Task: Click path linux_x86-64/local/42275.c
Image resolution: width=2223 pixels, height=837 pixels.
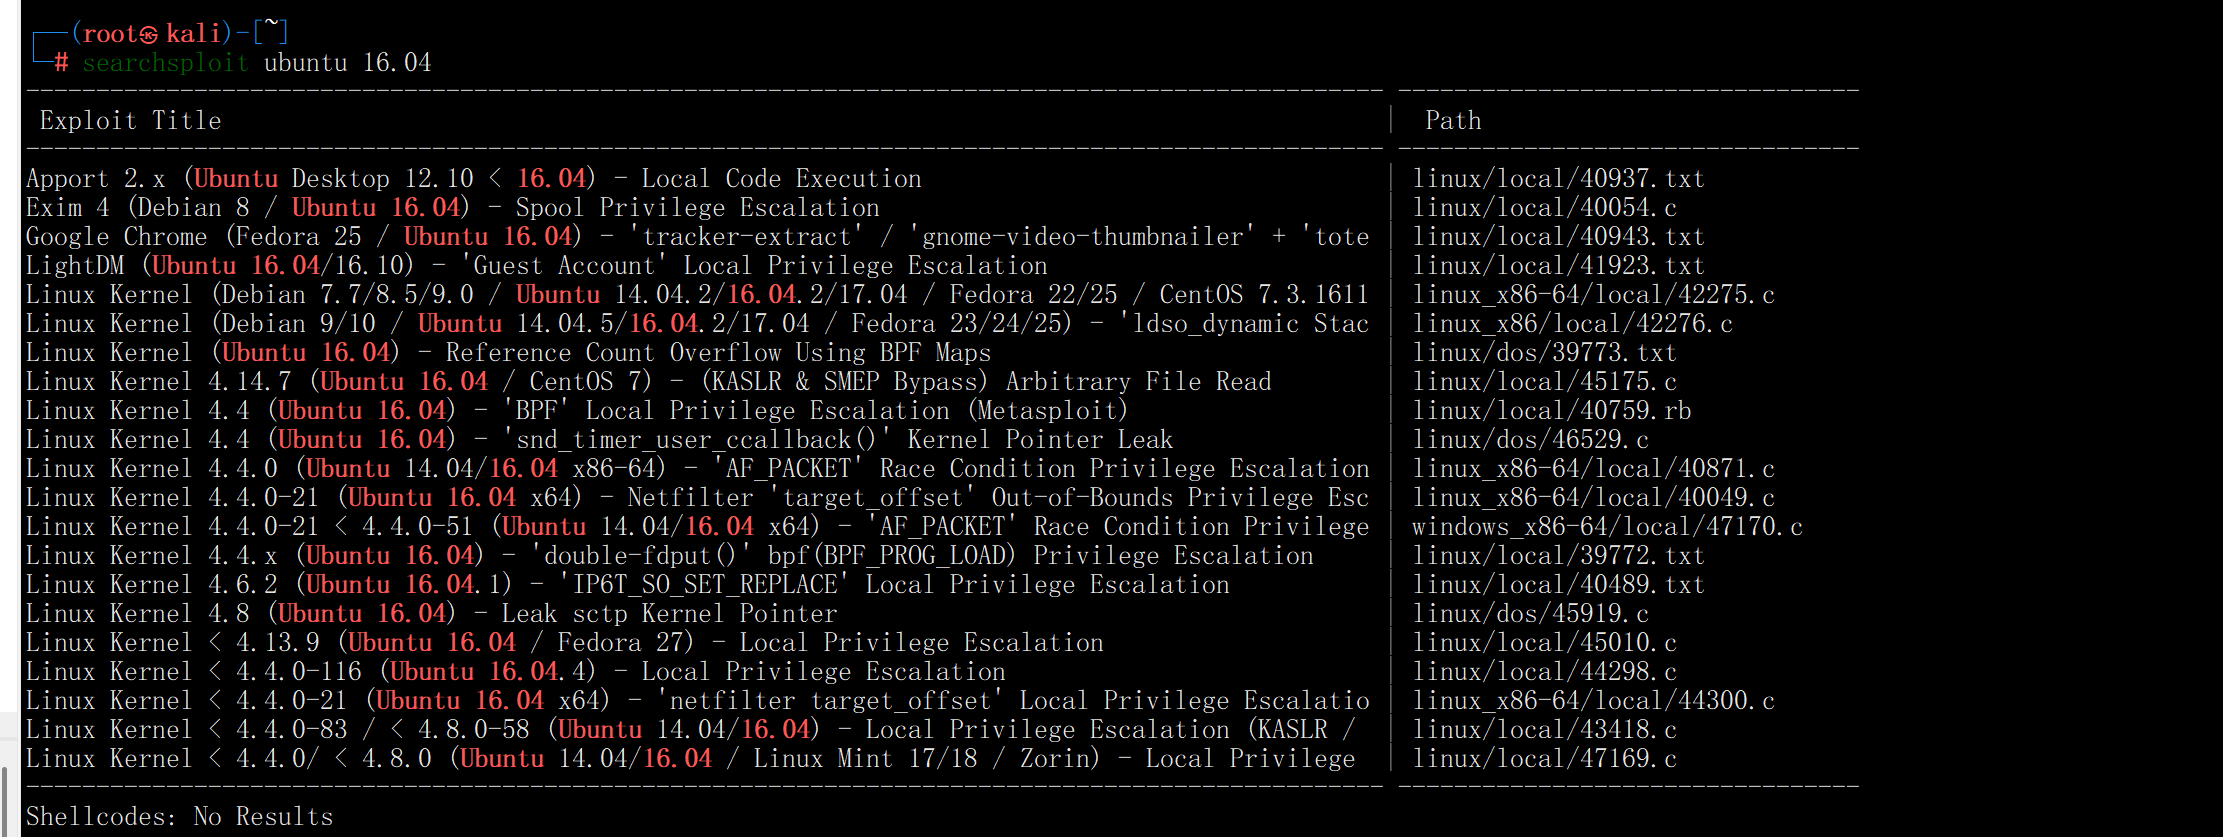Action: pos(1593,295)
